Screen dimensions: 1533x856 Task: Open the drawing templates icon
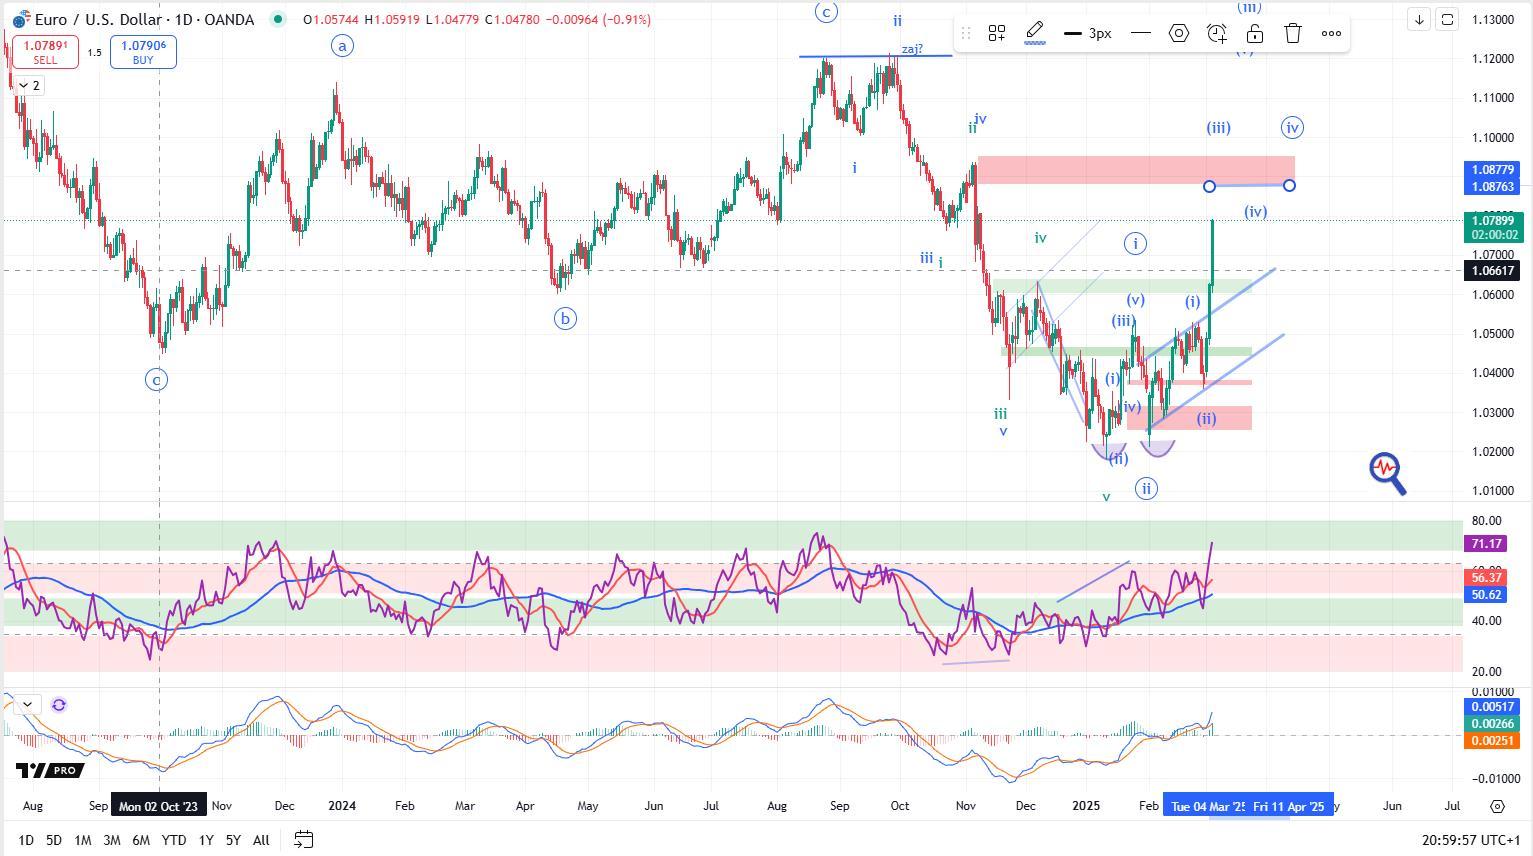pos(997,33)
